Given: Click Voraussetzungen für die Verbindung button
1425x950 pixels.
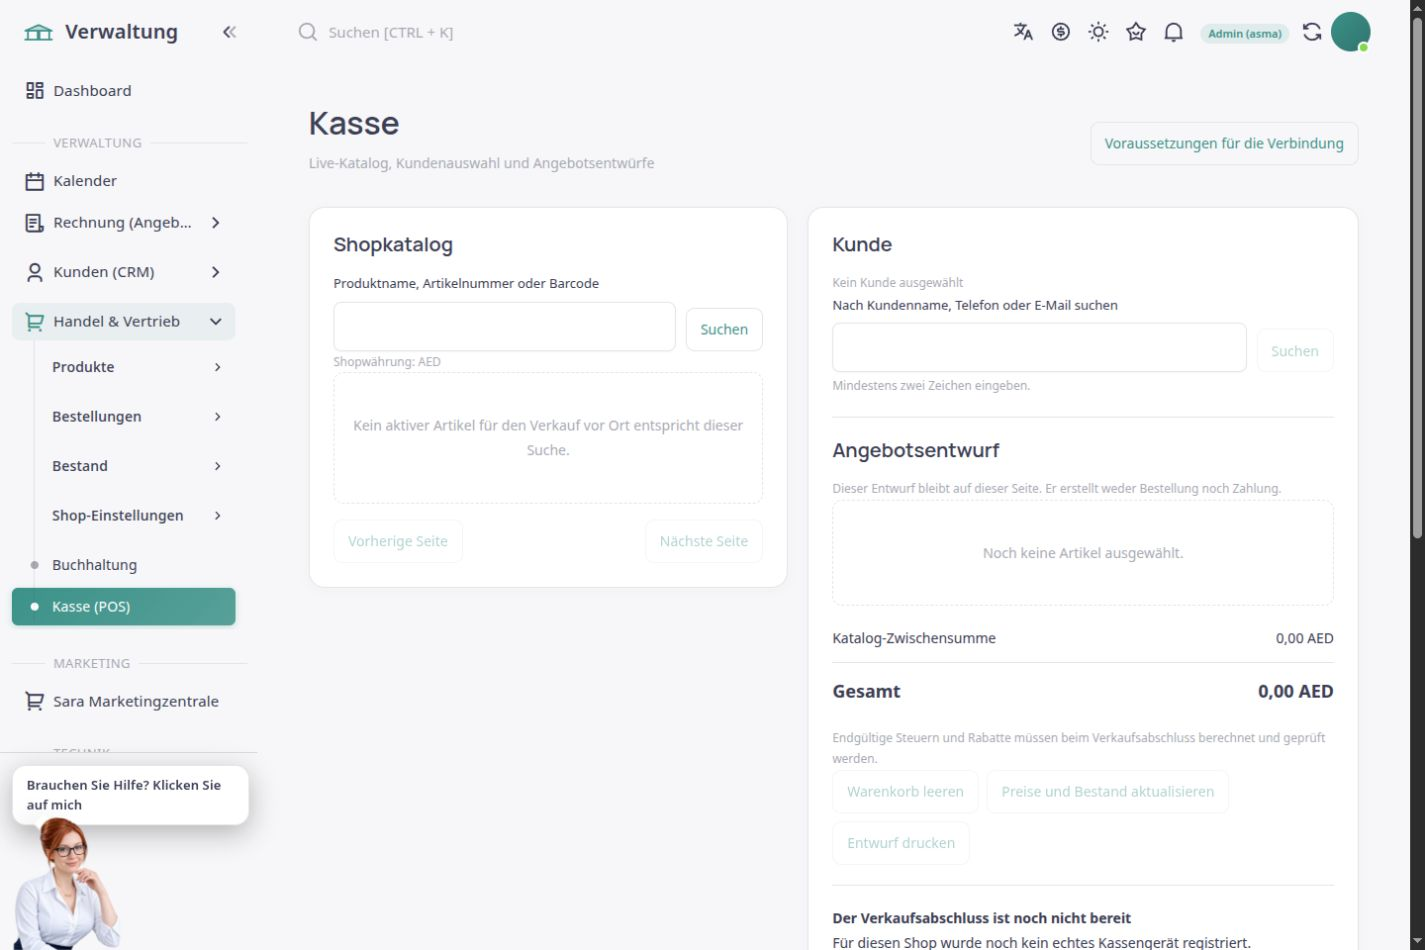Looking at the screenshot, I should click(x=1224, y=144).
